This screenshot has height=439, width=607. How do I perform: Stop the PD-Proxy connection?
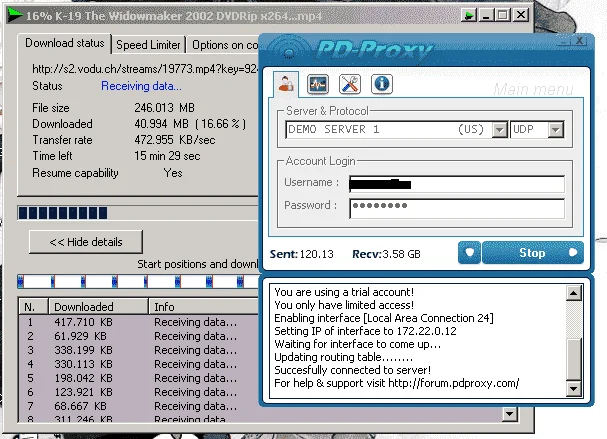click(533, 253)
